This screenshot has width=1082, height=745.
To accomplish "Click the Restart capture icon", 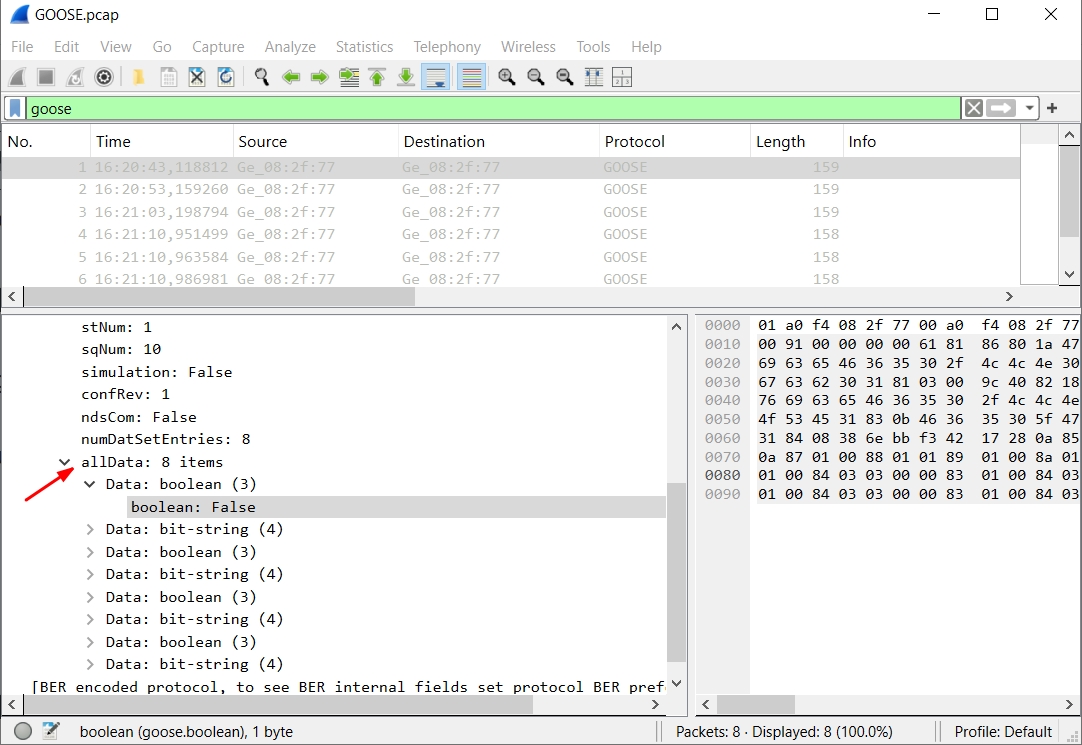I will (73, 77).
